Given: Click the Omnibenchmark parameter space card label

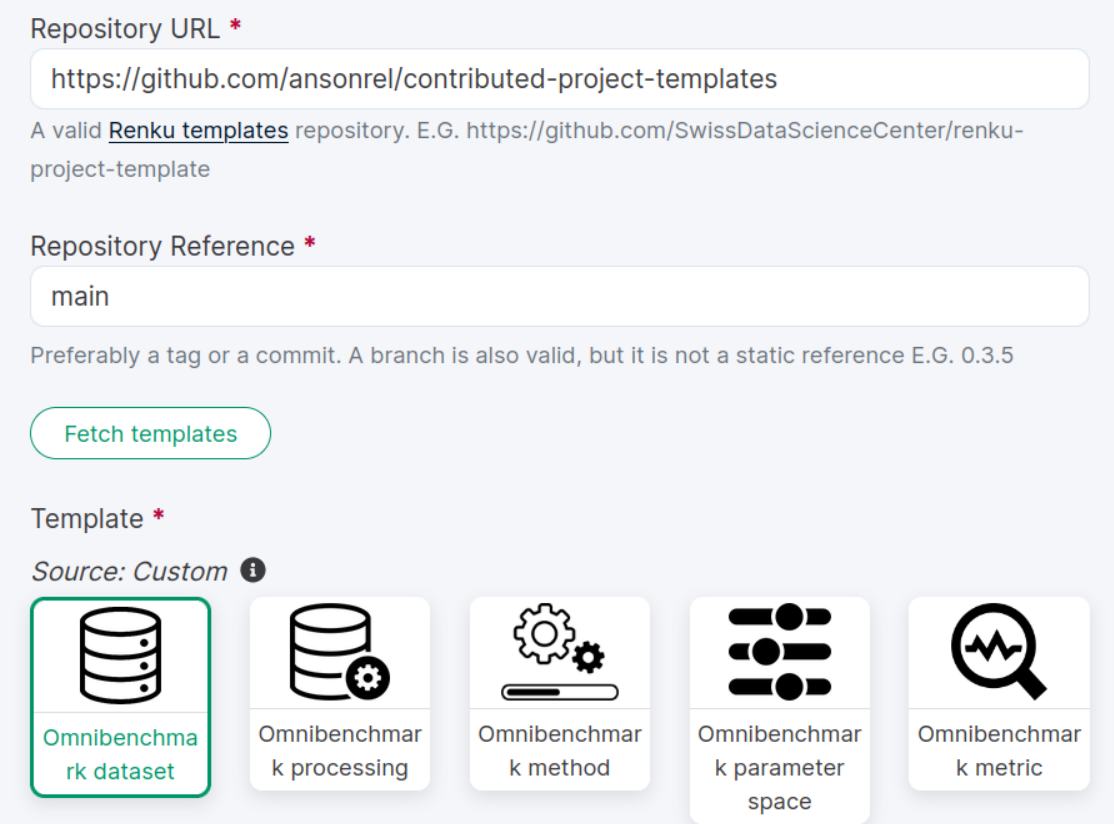Looking at the screenshot, I should point(779,767).
